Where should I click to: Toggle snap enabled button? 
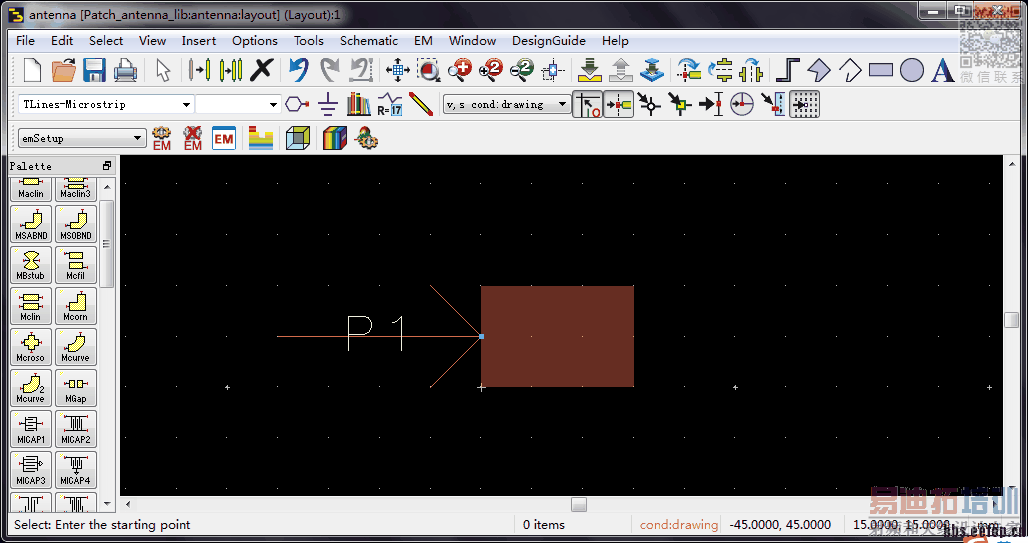(x=587, y=104)
